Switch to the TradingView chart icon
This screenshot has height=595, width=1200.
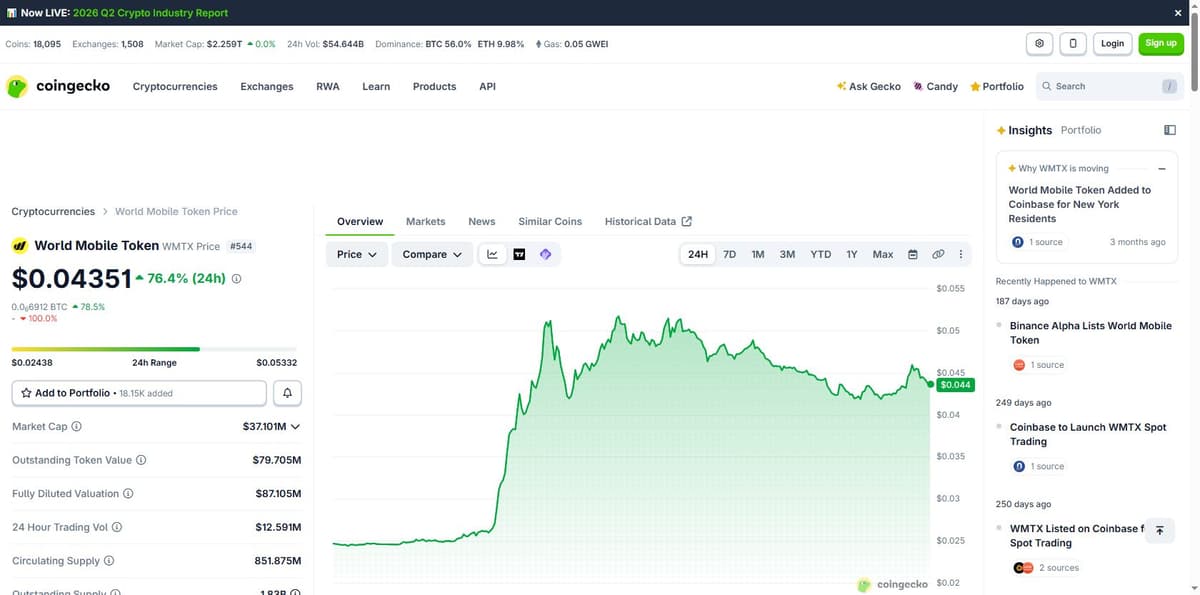click(519, 254)
